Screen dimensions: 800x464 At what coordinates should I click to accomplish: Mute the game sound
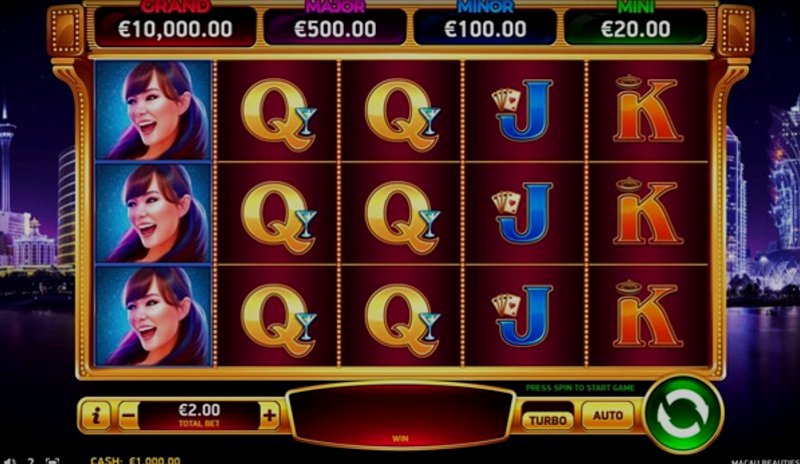point(10,461)
